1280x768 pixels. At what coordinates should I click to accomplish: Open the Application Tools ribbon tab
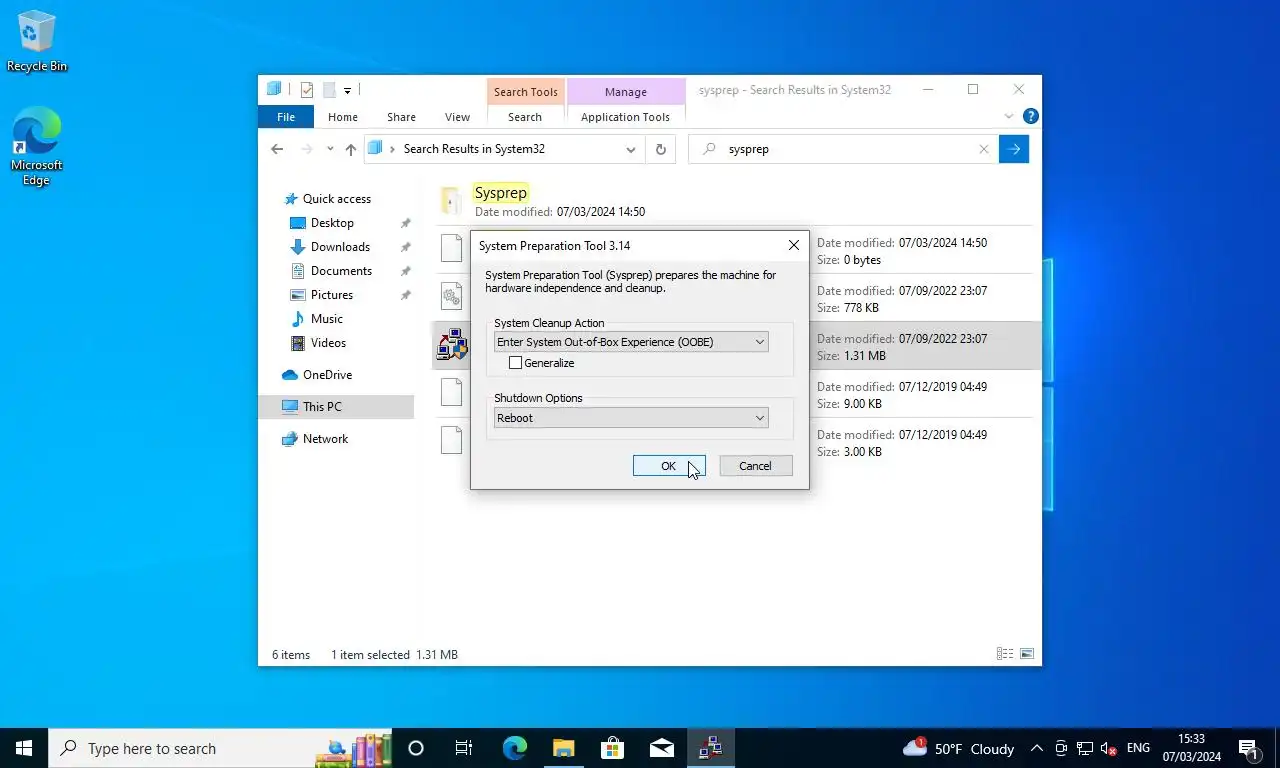pyautogui.click(x=626, y=117)
